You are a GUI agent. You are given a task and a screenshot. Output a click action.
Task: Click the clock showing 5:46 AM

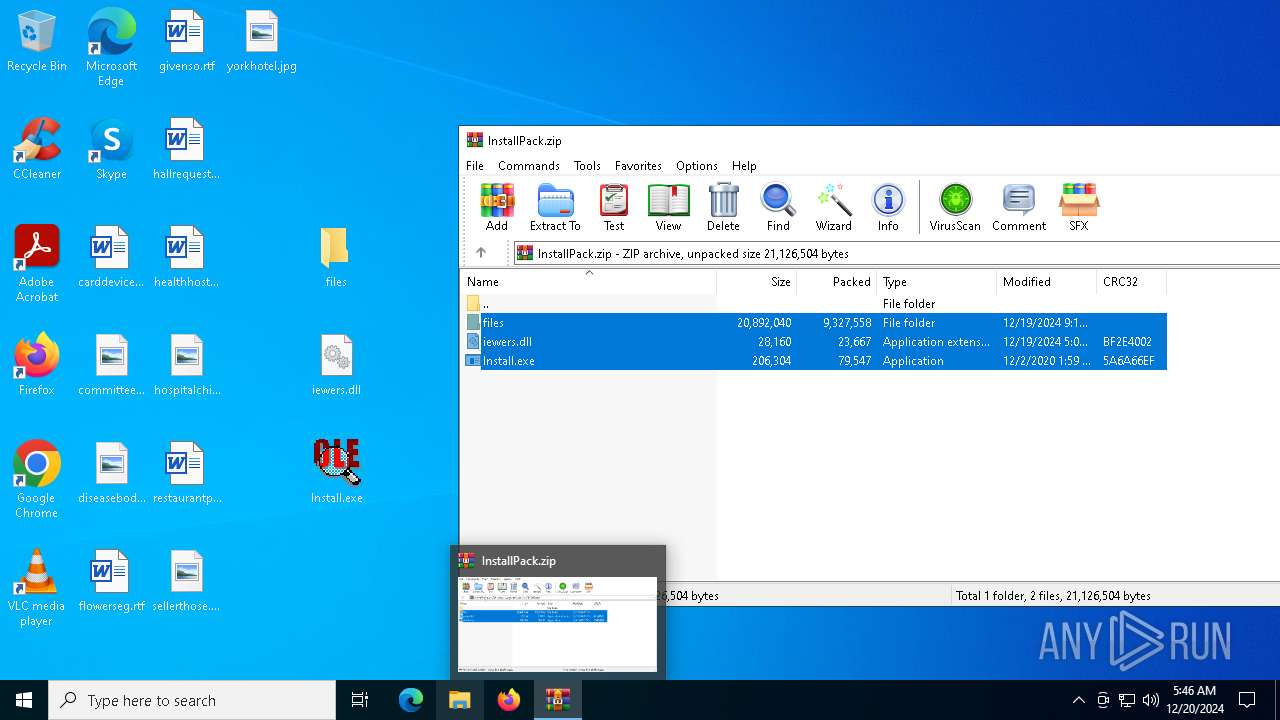(x=1194, y=700)
